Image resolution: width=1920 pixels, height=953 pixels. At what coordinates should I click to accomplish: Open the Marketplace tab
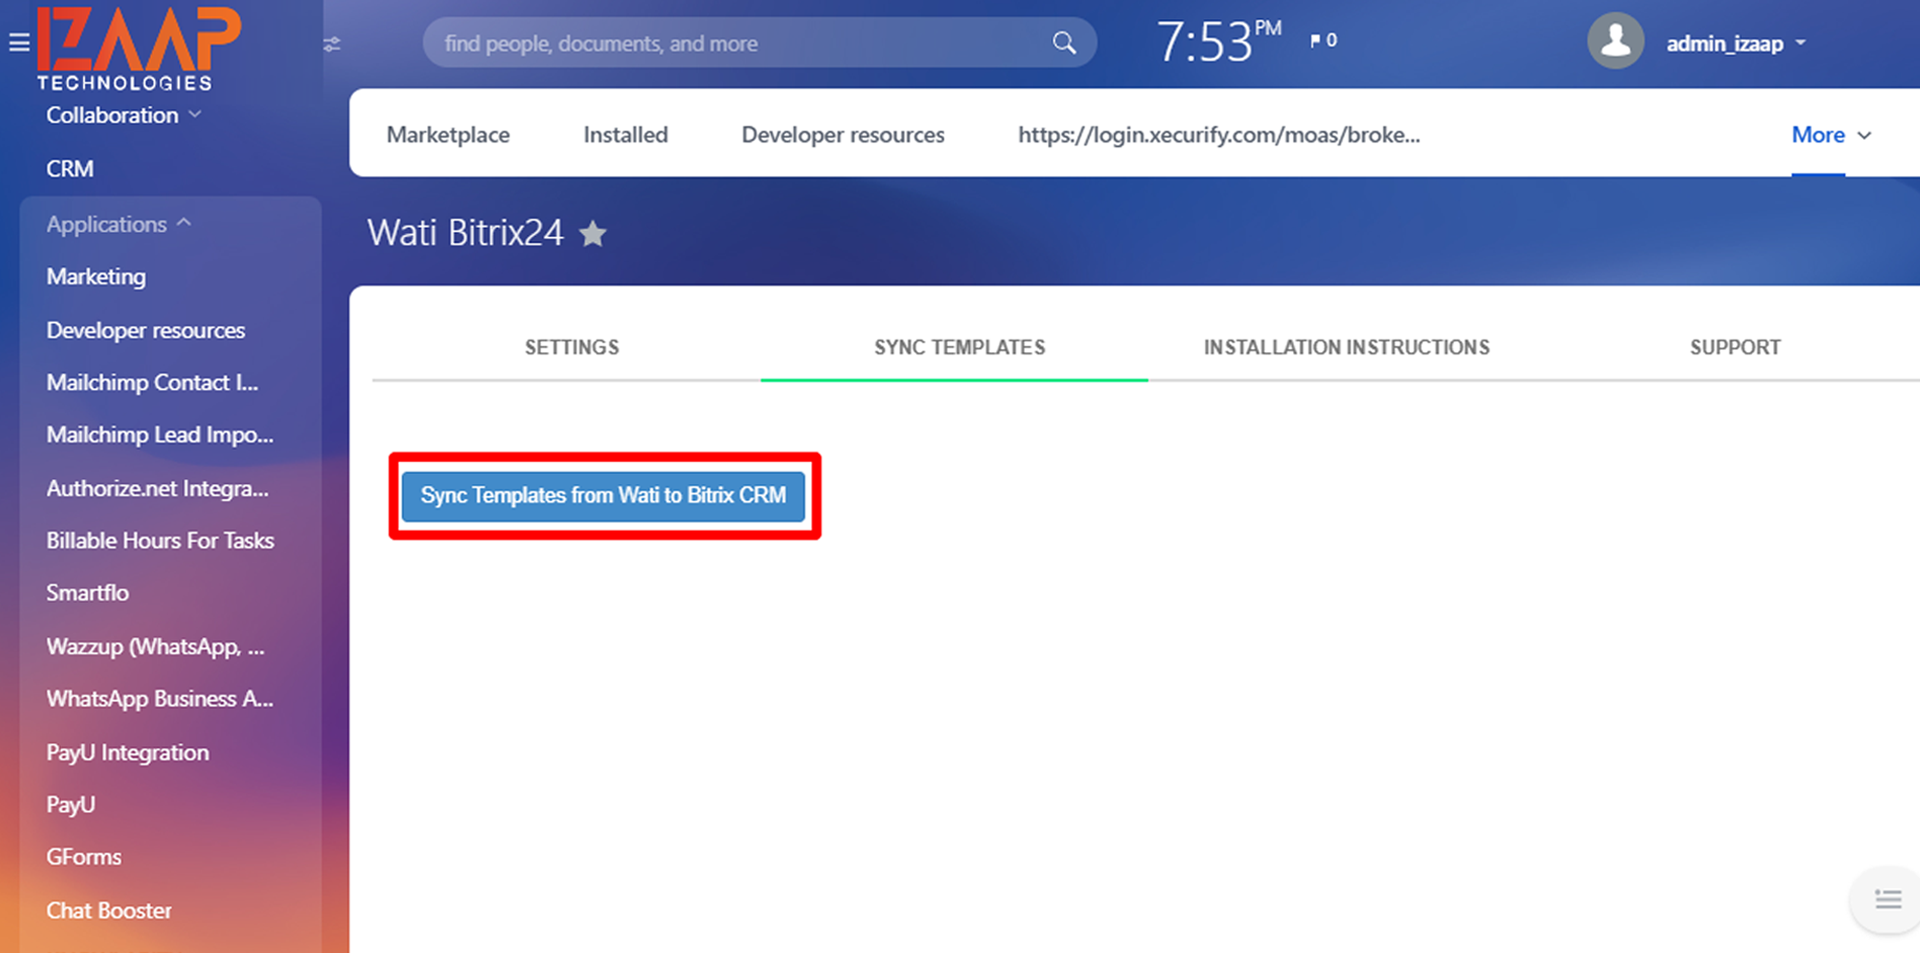(448, 135)
